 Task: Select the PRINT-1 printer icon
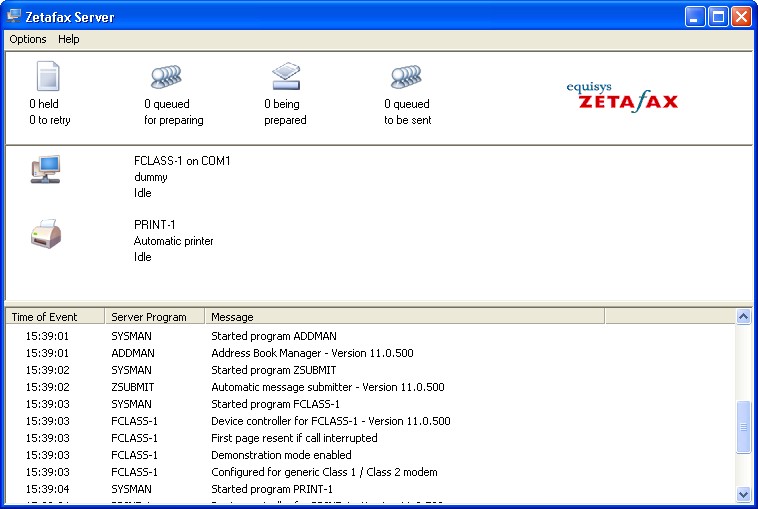pos(46,235)
